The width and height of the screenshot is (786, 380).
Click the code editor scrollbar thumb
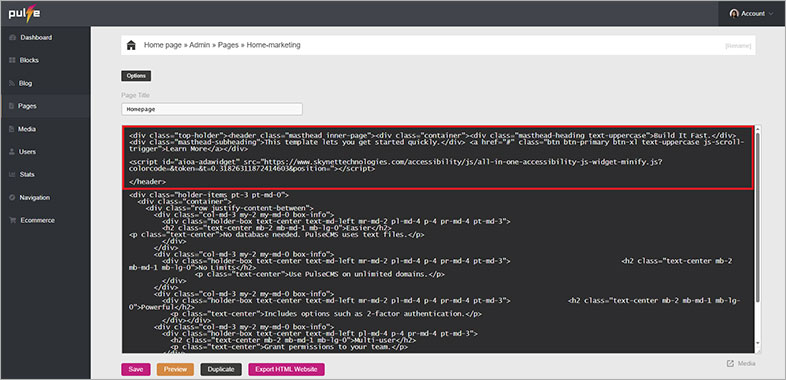(x=758, y=217)
